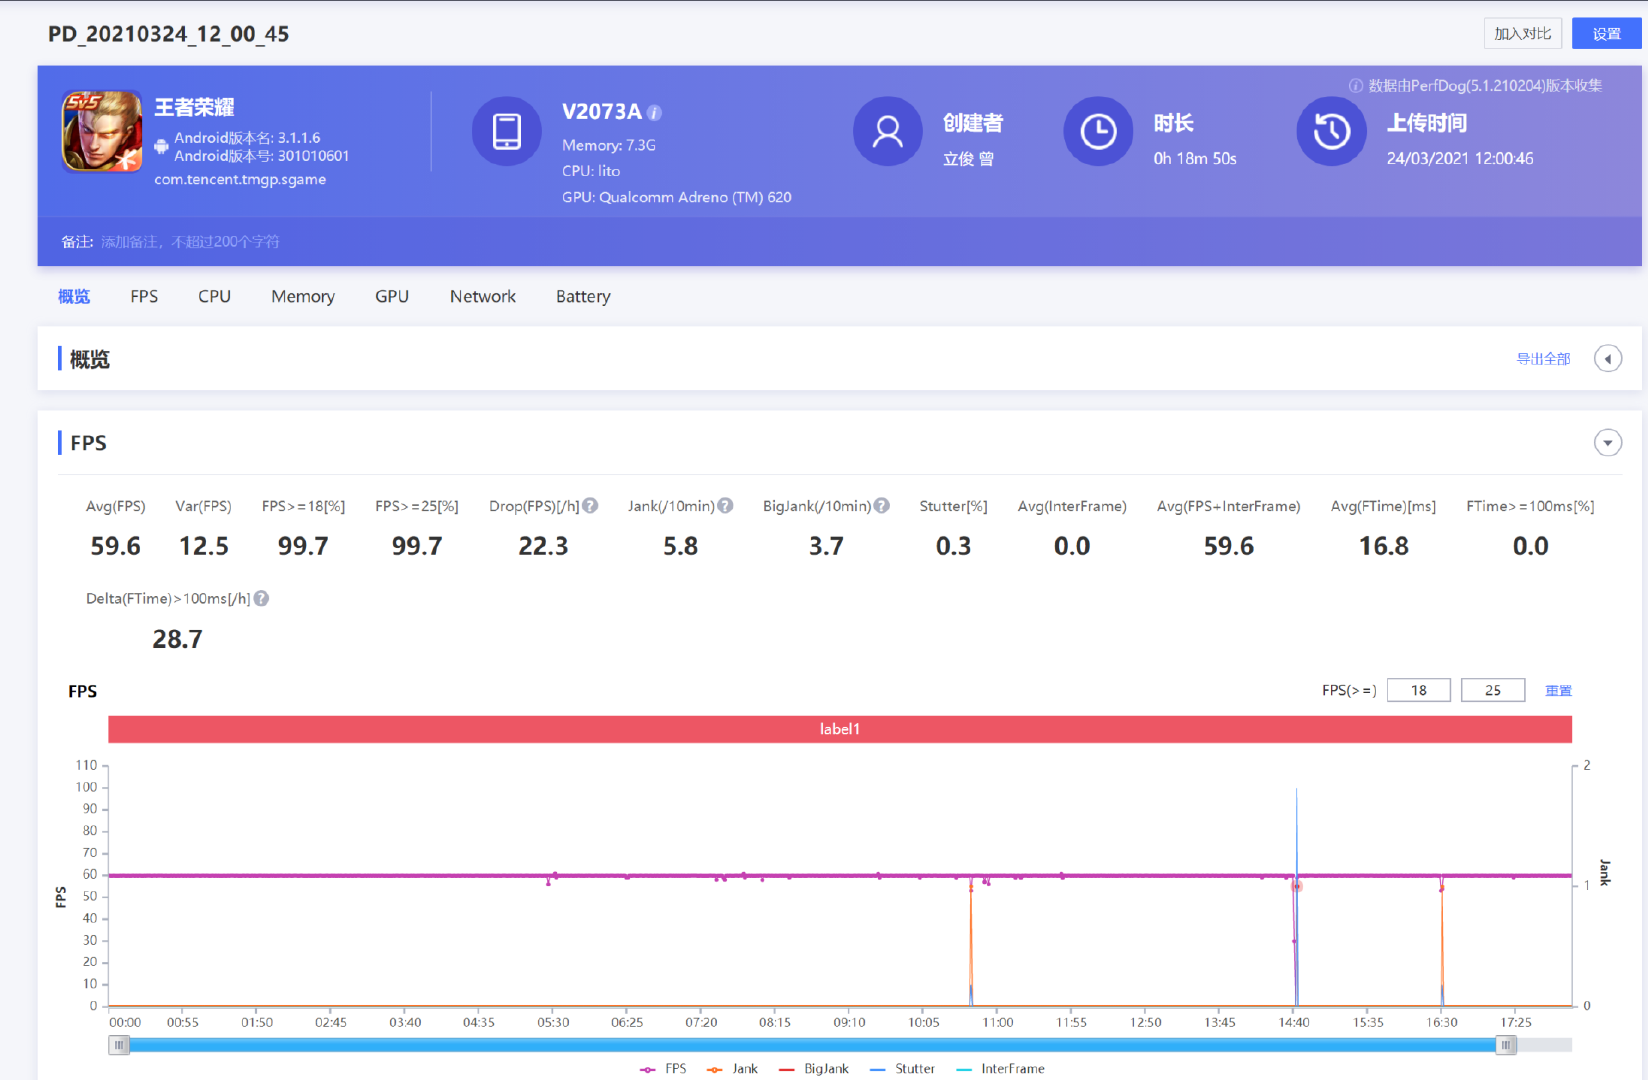This screenshot has width=1648, height=1080.
Task: Collapse the FPS section with down arrow
Action: tap(1607, 442)
